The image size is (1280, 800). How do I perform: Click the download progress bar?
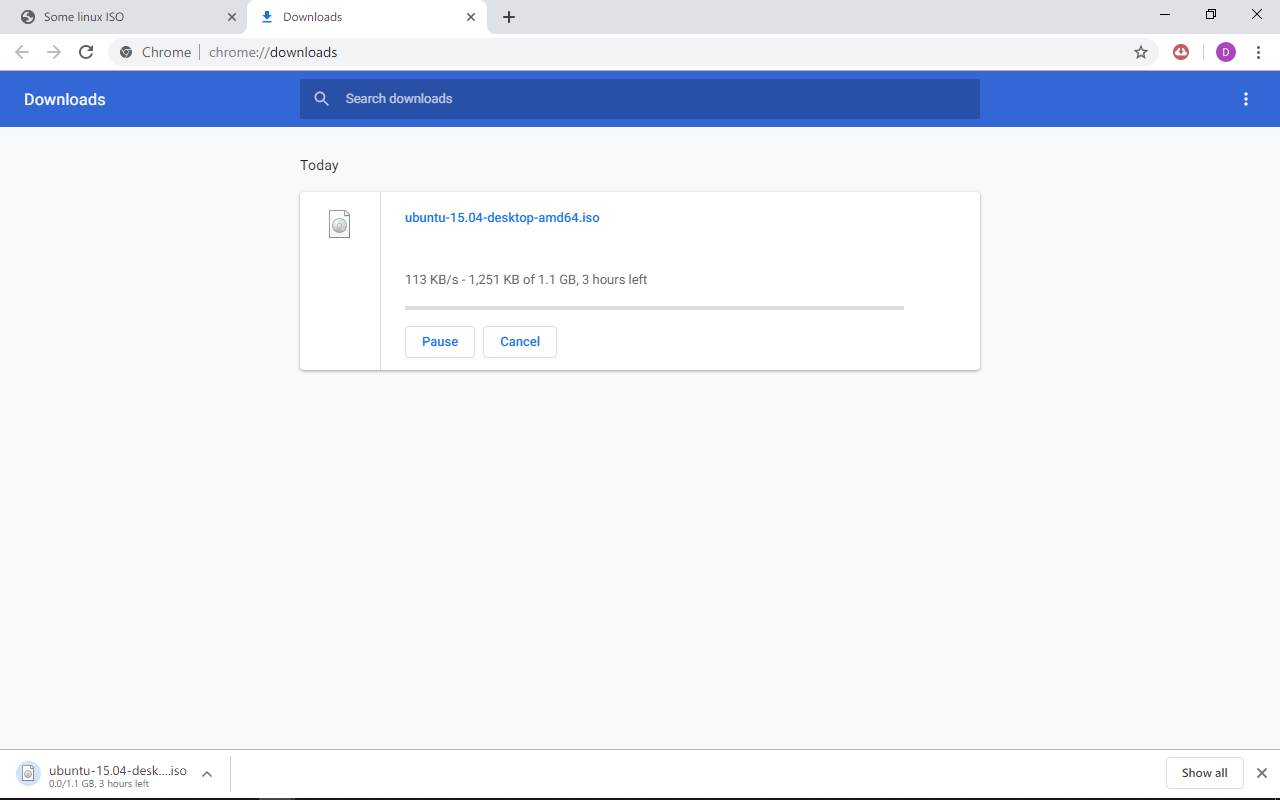coord(654,308)
